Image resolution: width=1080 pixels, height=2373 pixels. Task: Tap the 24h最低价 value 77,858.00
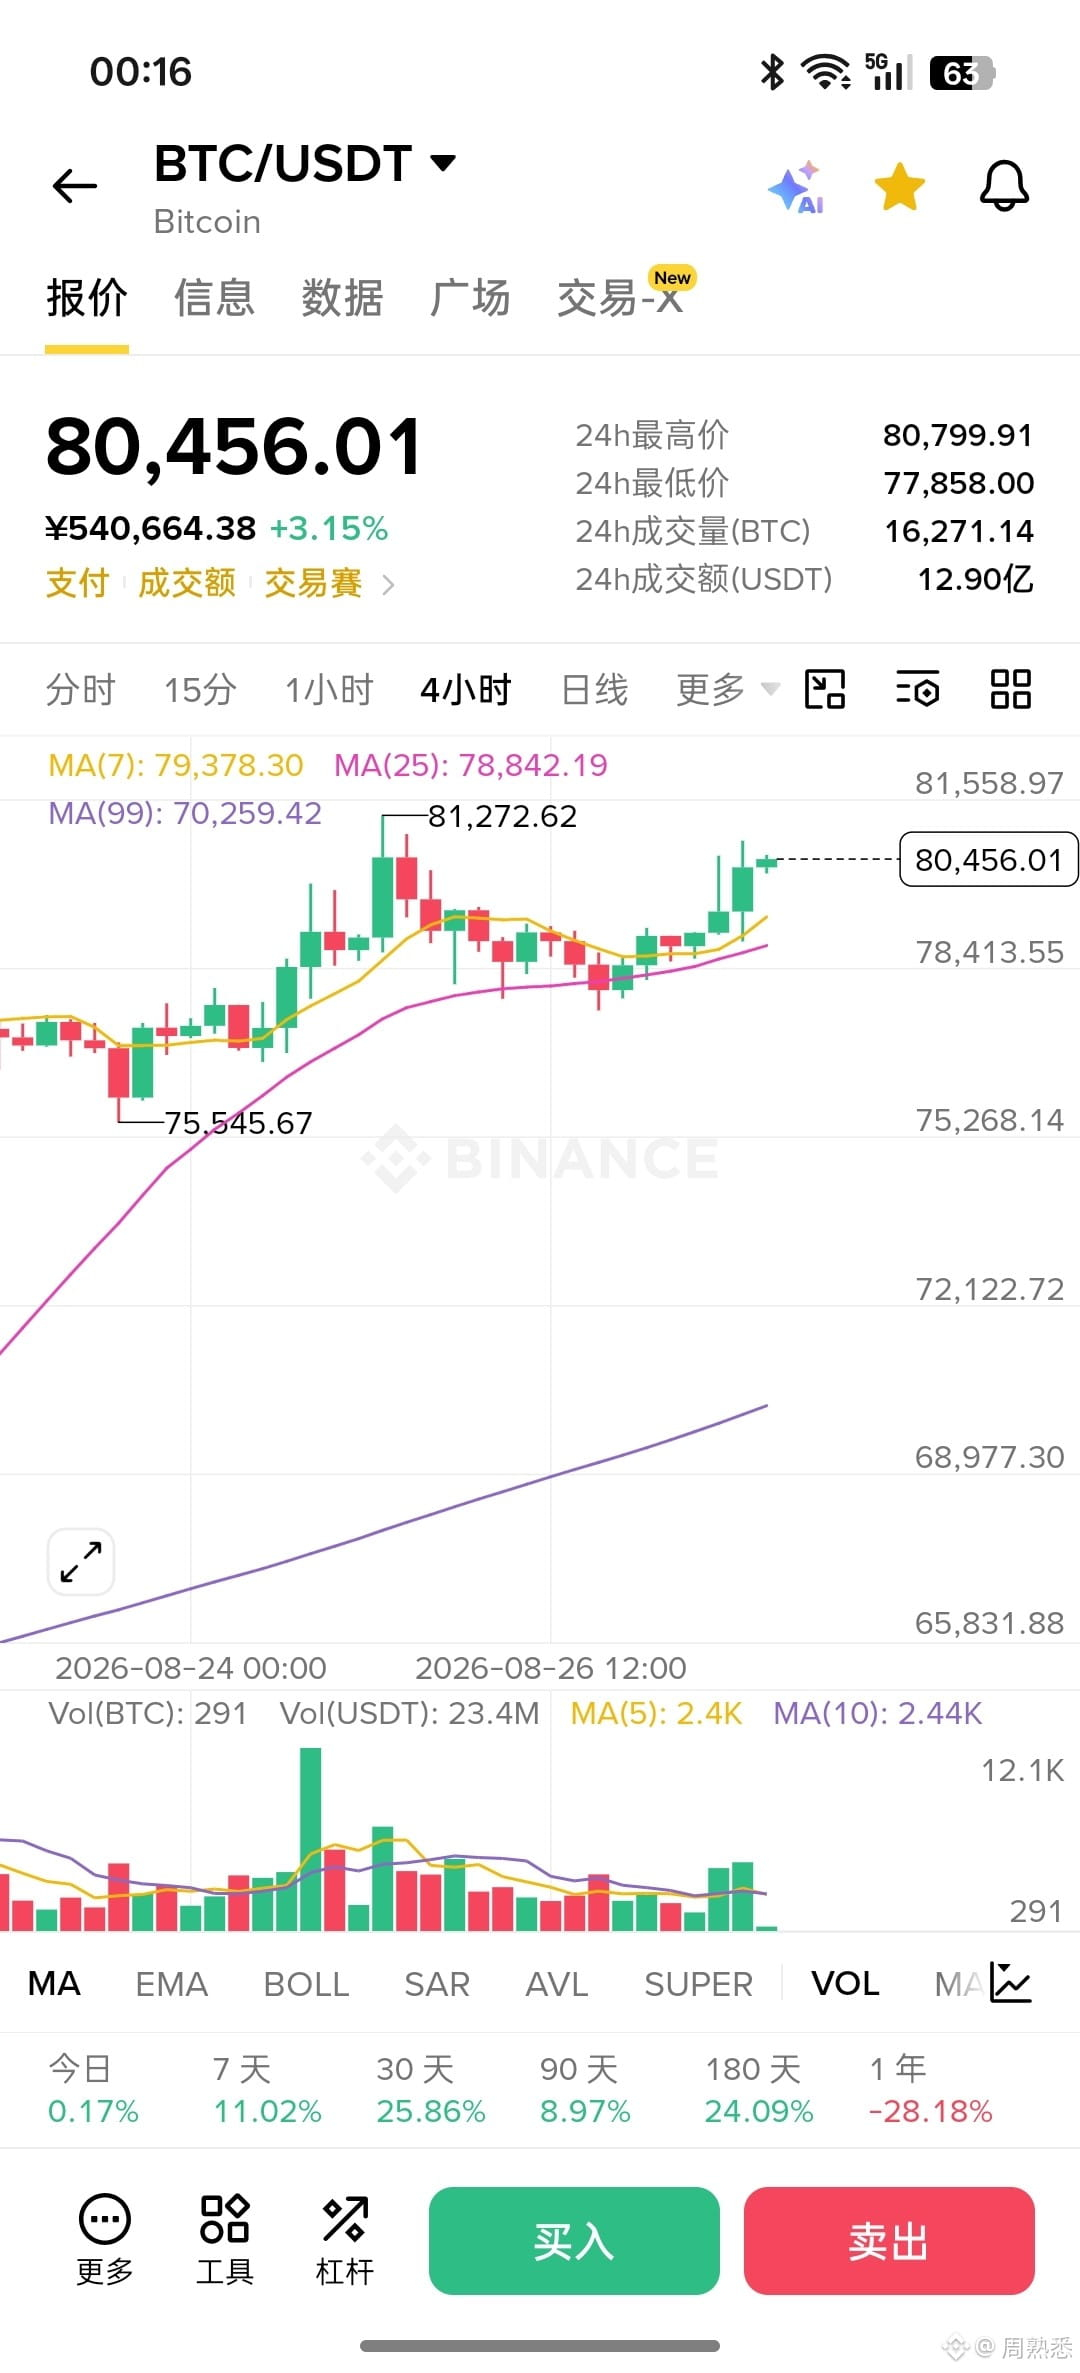958,483
